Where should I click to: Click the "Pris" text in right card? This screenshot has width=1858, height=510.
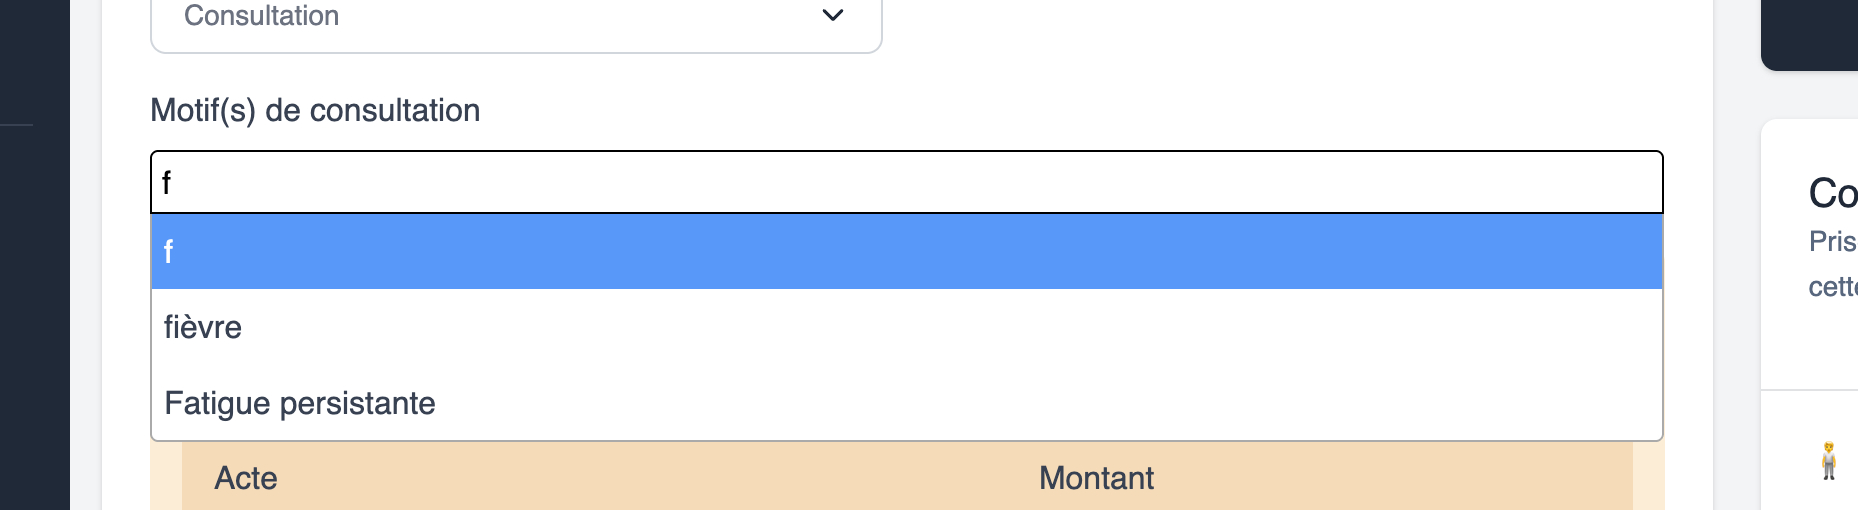click(x=1832, y=242)
